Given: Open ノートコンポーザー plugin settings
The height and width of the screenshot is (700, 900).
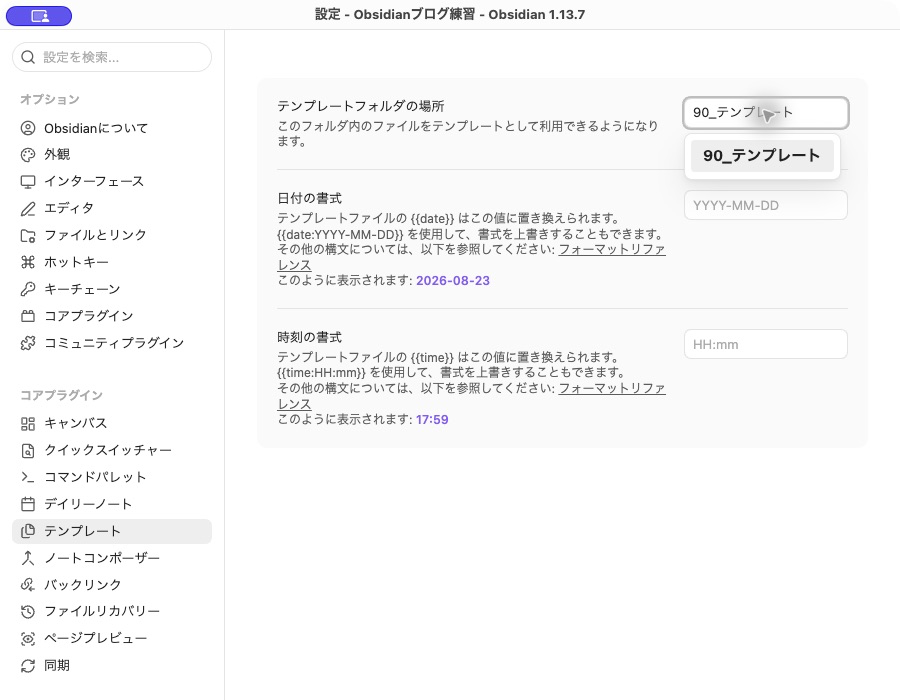Looking at the screenshot, I should [x=112, y=558].
